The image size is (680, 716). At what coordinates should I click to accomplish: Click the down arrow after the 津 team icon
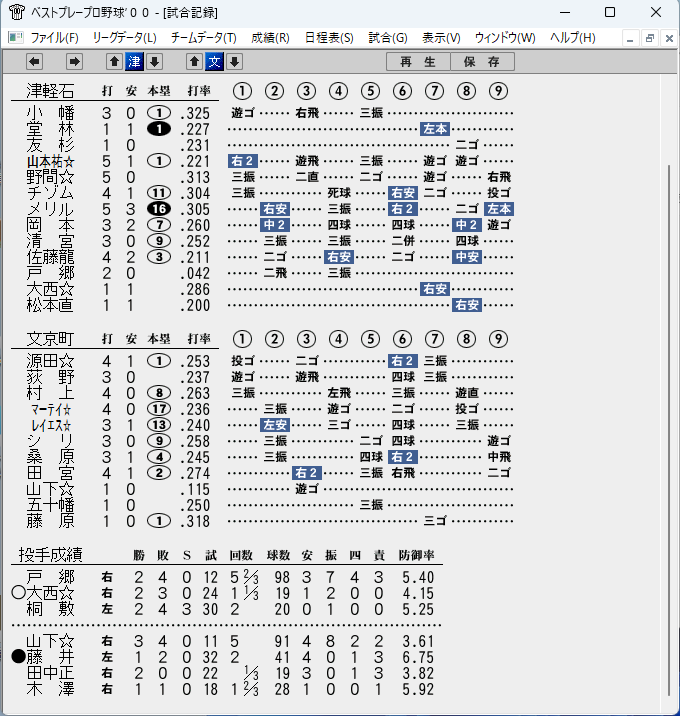click(x=154, y=62)
